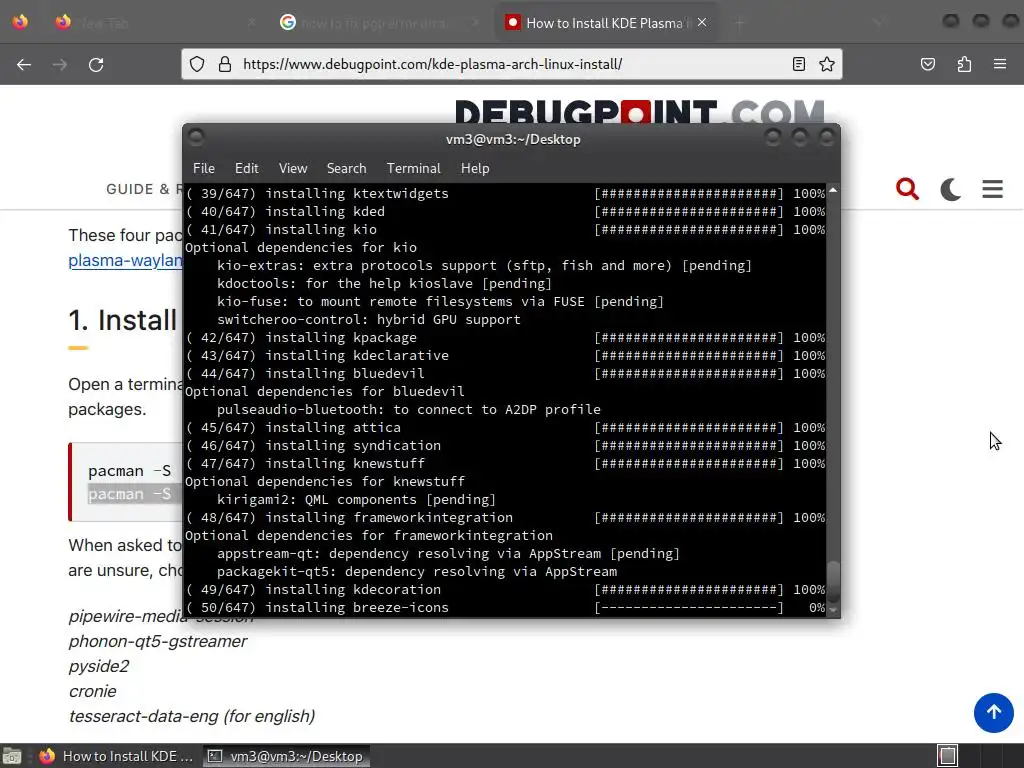Click workspace switcher in the panel
1024x768 pixels.
[x=947, y=756]
